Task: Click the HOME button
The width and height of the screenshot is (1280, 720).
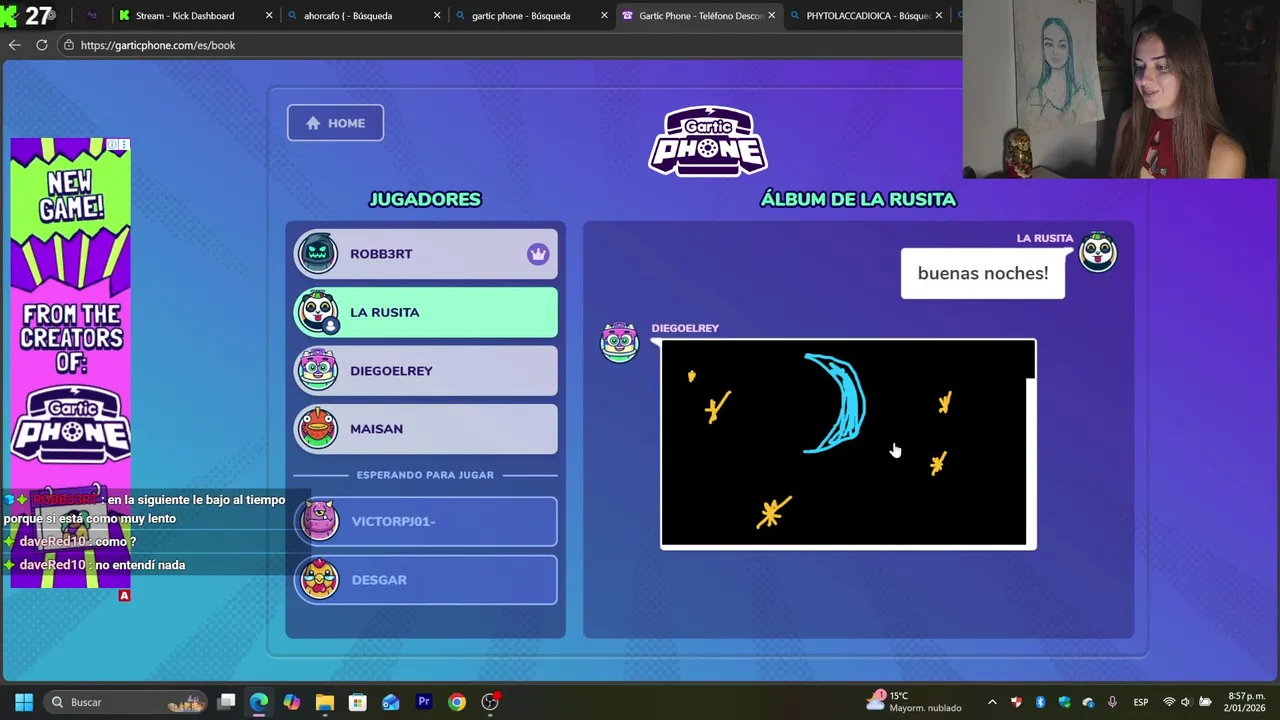Action: (335, 123)
